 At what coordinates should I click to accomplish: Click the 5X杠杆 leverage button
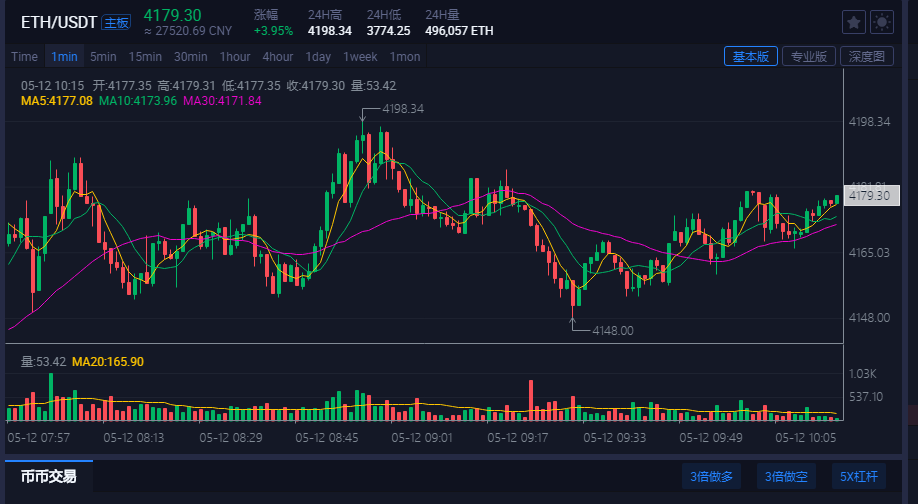tap(859, 476)
